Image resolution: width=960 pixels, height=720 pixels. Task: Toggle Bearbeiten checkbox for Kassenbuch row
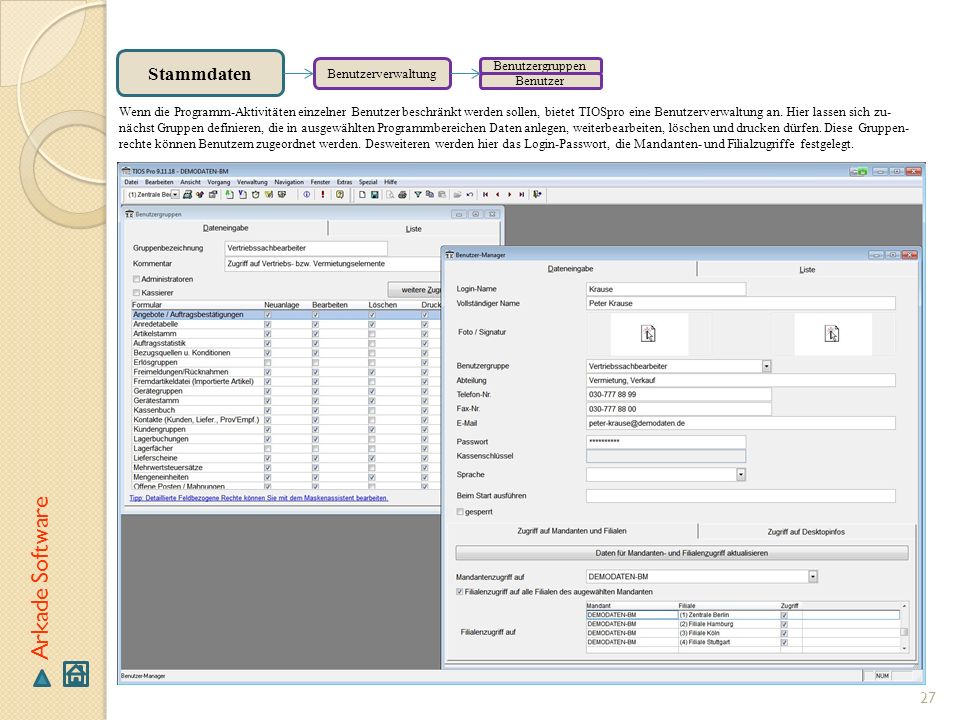[315, 410]
